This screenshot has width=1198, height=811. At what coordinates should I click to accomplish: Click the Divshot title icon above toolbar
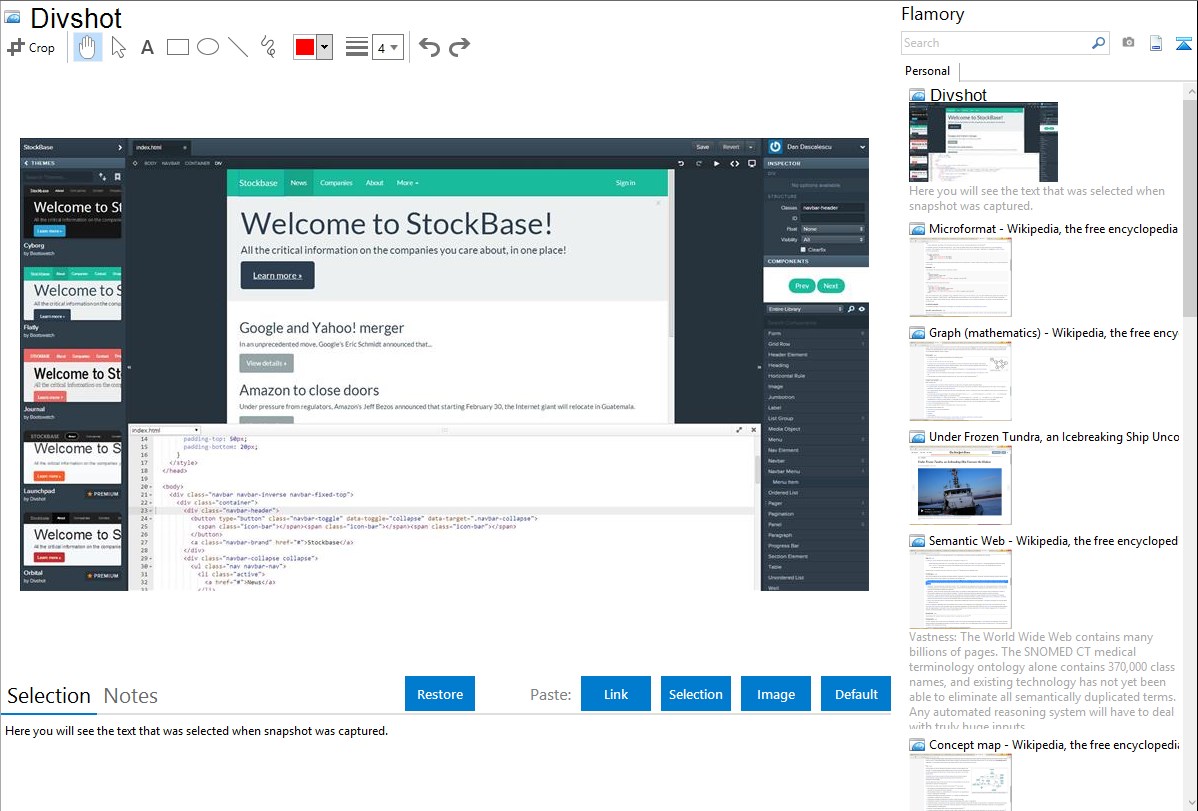pos(12,17)
